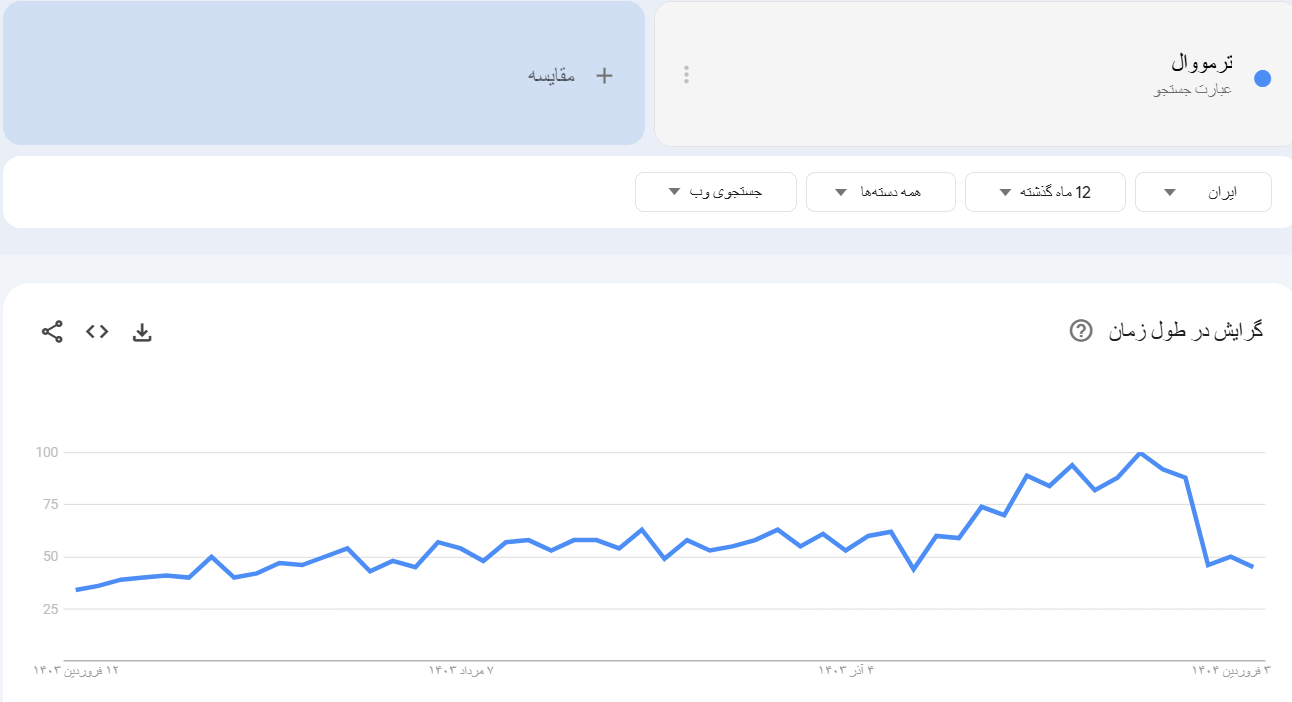Image resolution: width=1292 pixels, height=702 pixels.
Task: Click the blue dot marker next to ترموال
Action: 1262,75
